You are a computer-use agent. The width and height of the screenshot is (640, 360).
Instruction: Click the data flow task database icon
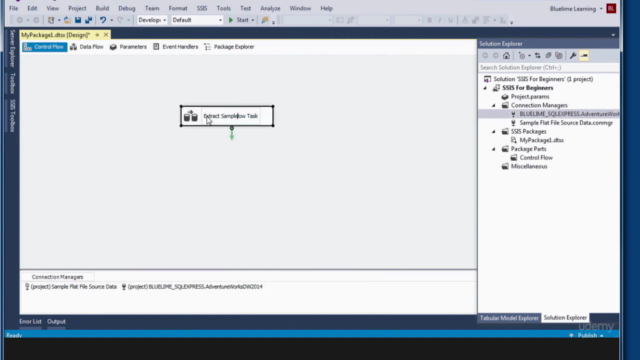point(191,116)
